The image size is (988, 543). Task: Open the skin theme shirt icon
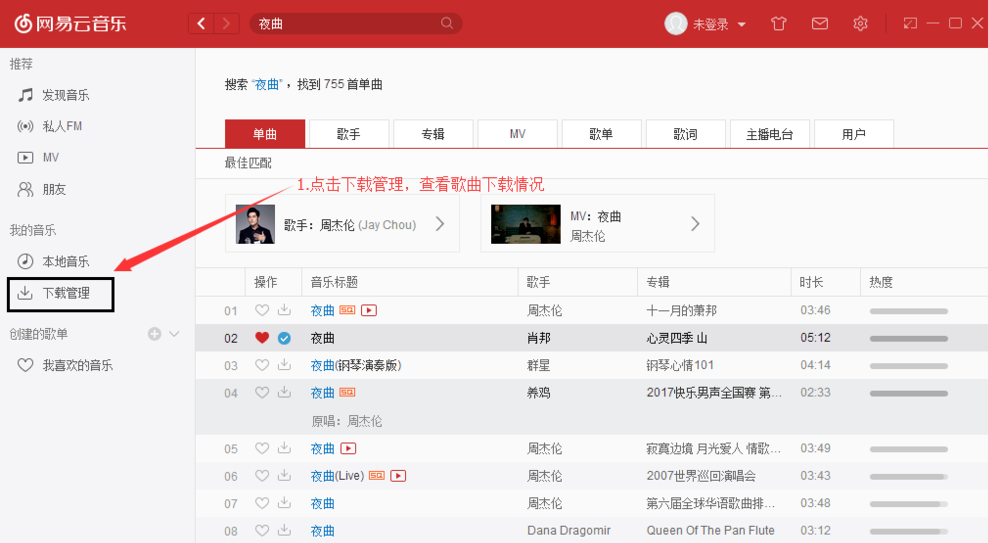point(779,24)
